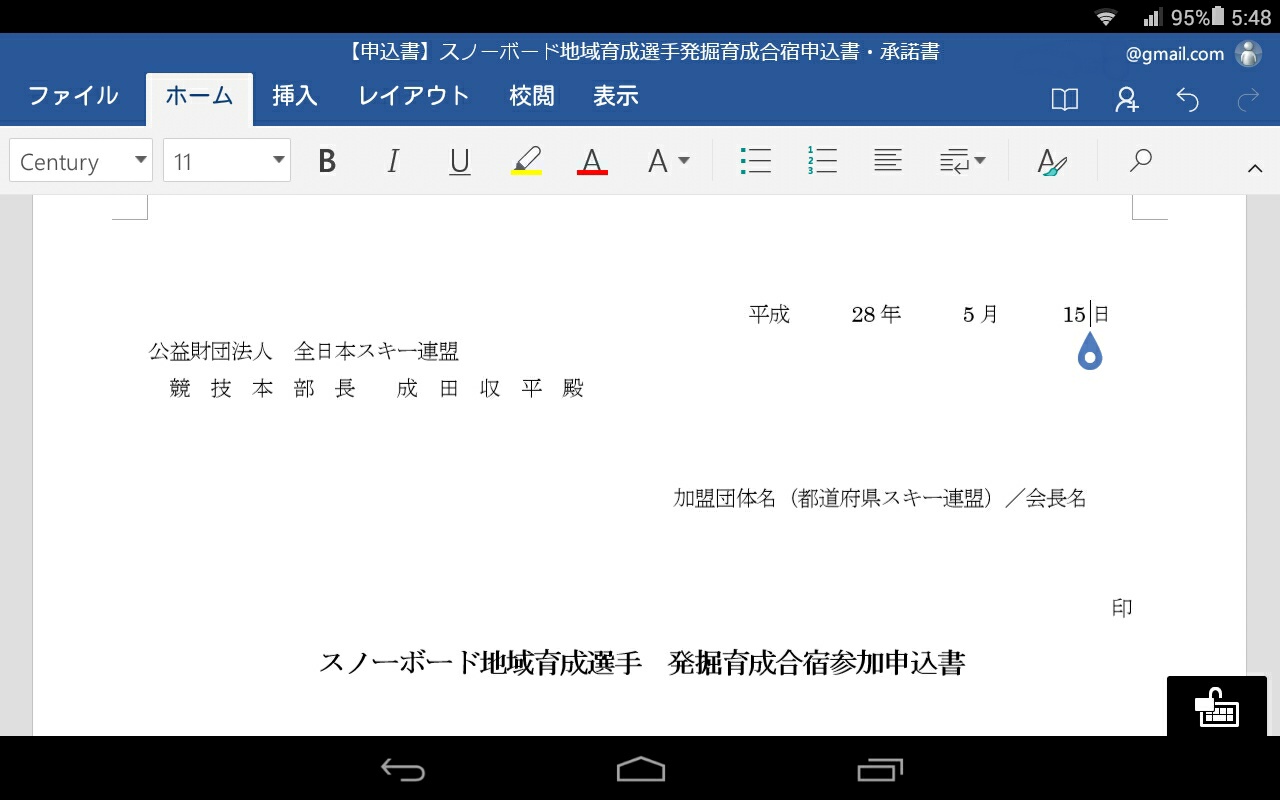This screenshot has width=1280, height=800.
Task: Switch to reading view mode
Action: (x=1065, y=98)
